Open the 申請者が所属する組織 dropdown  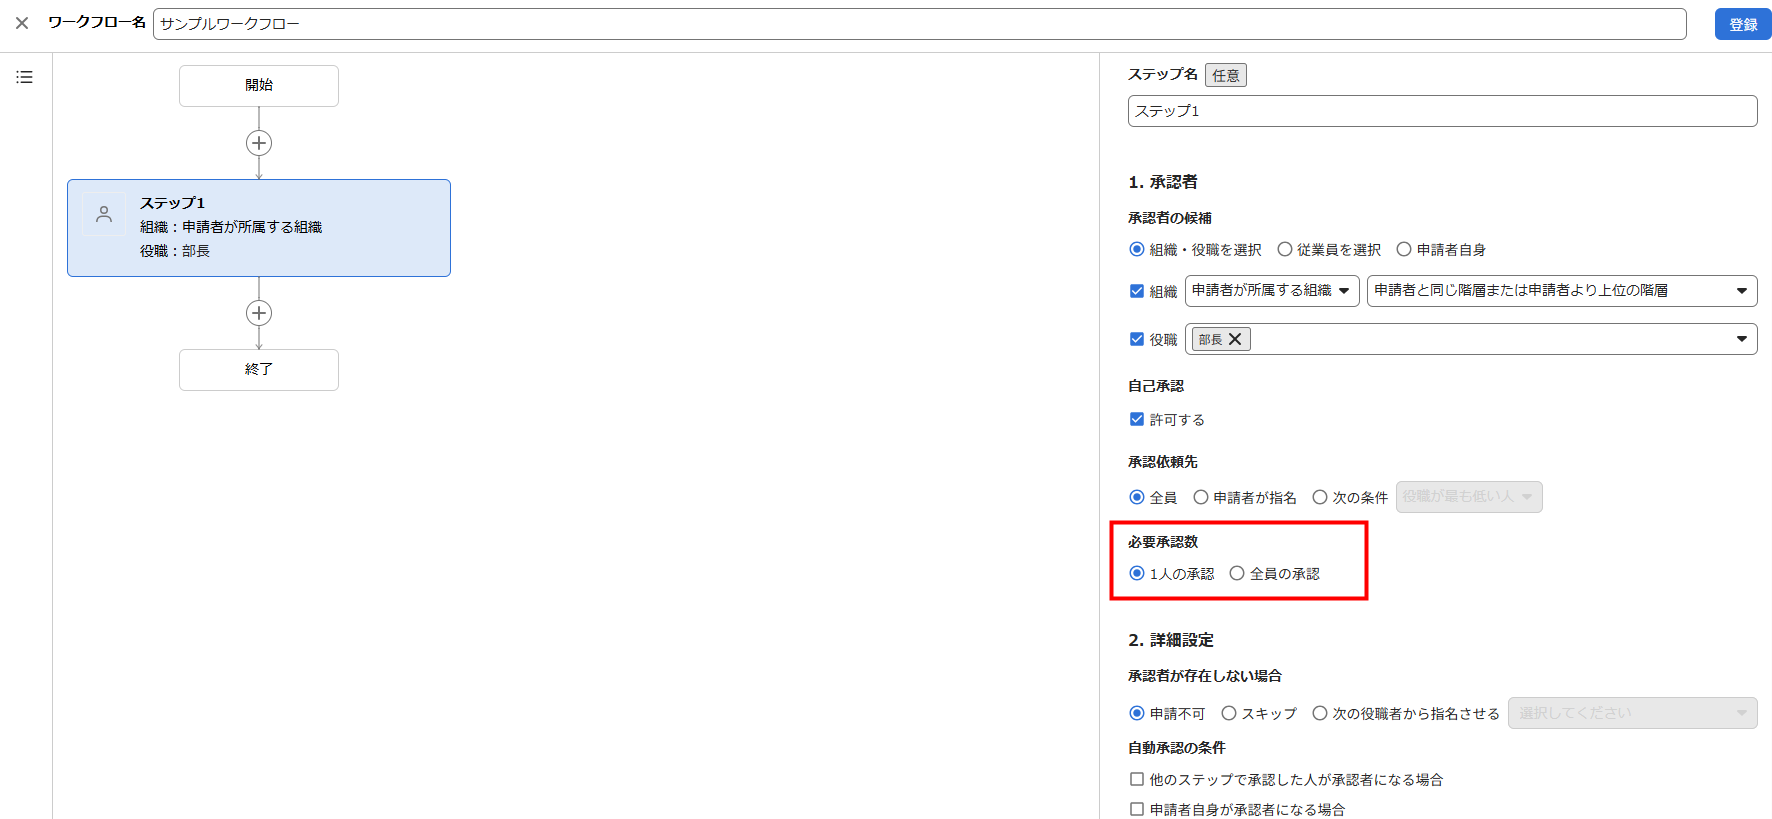click(1271, 290)
